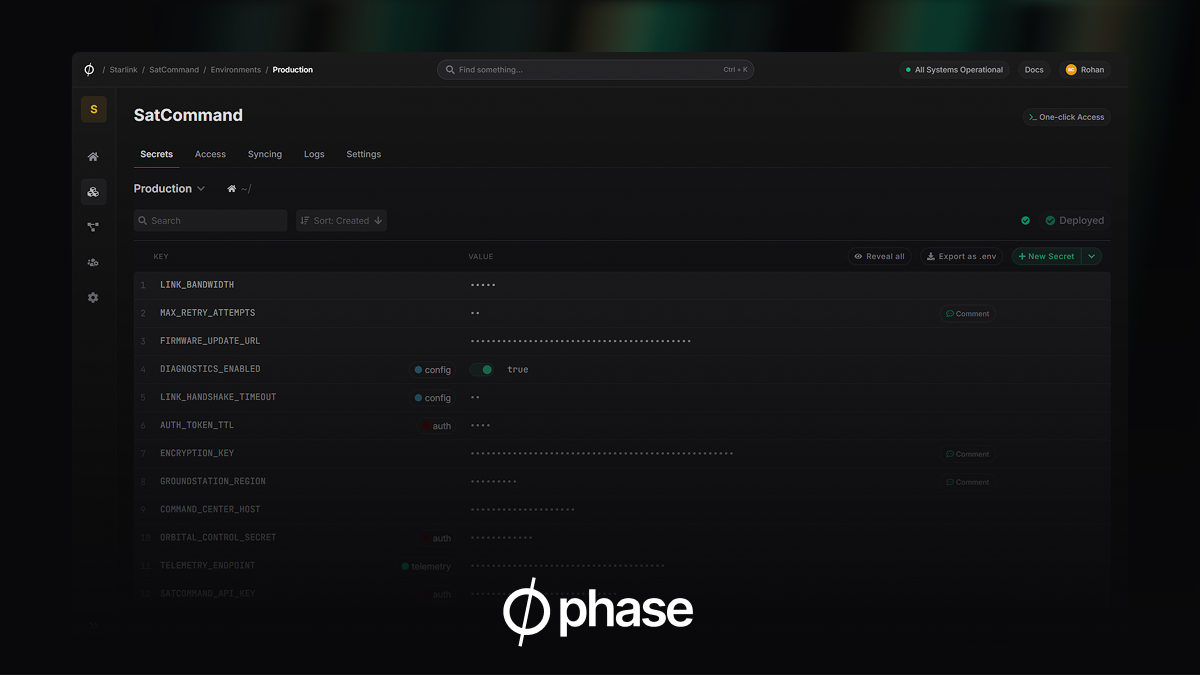1200x675 pixels.
Task: Click the Find something search field
Action: pos(595,69)
